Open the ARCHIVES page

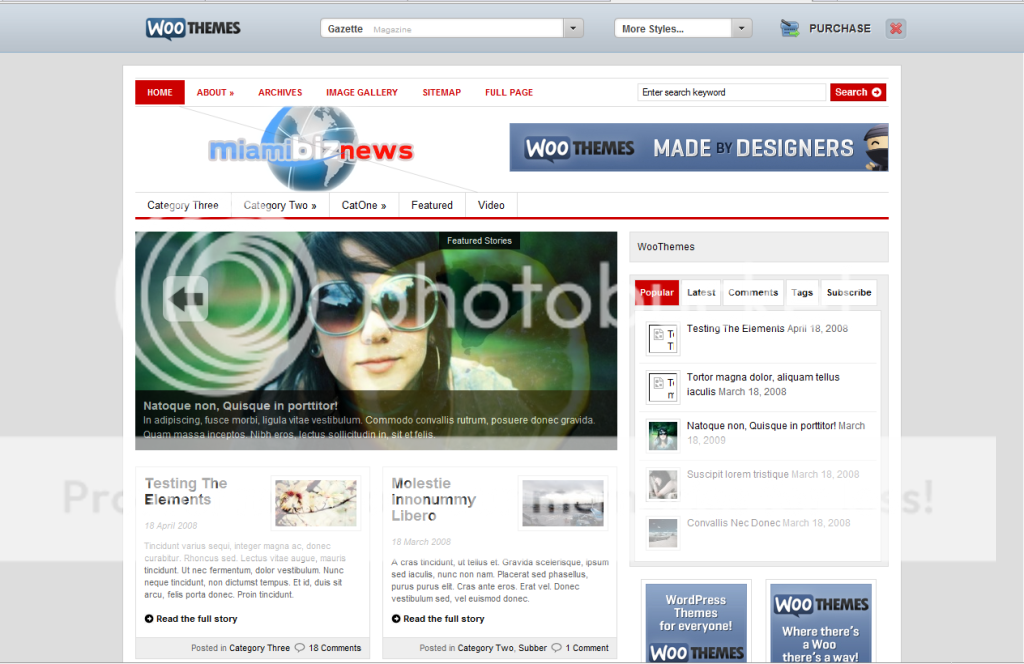[280, 92]
